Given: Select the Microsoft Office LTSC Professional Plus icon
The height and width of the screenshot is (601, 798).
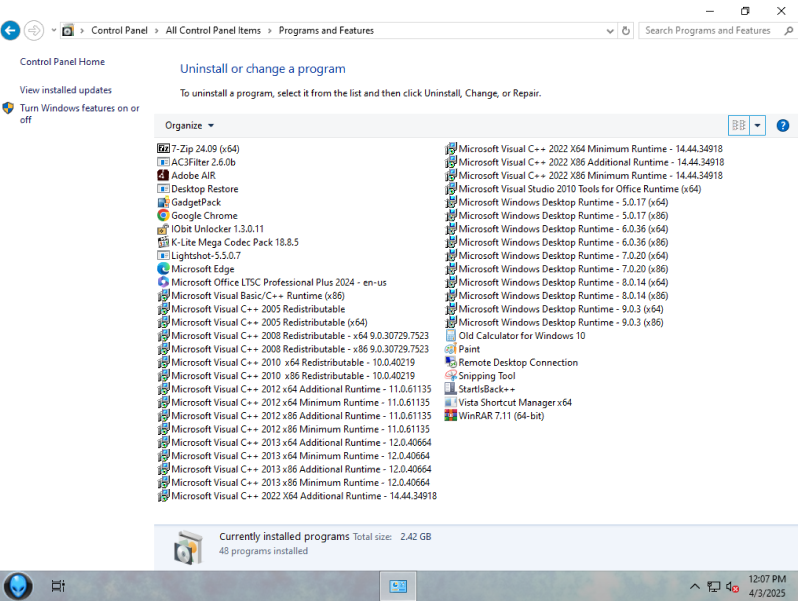Looking at the screenshot, I should [x=163, y=282].
